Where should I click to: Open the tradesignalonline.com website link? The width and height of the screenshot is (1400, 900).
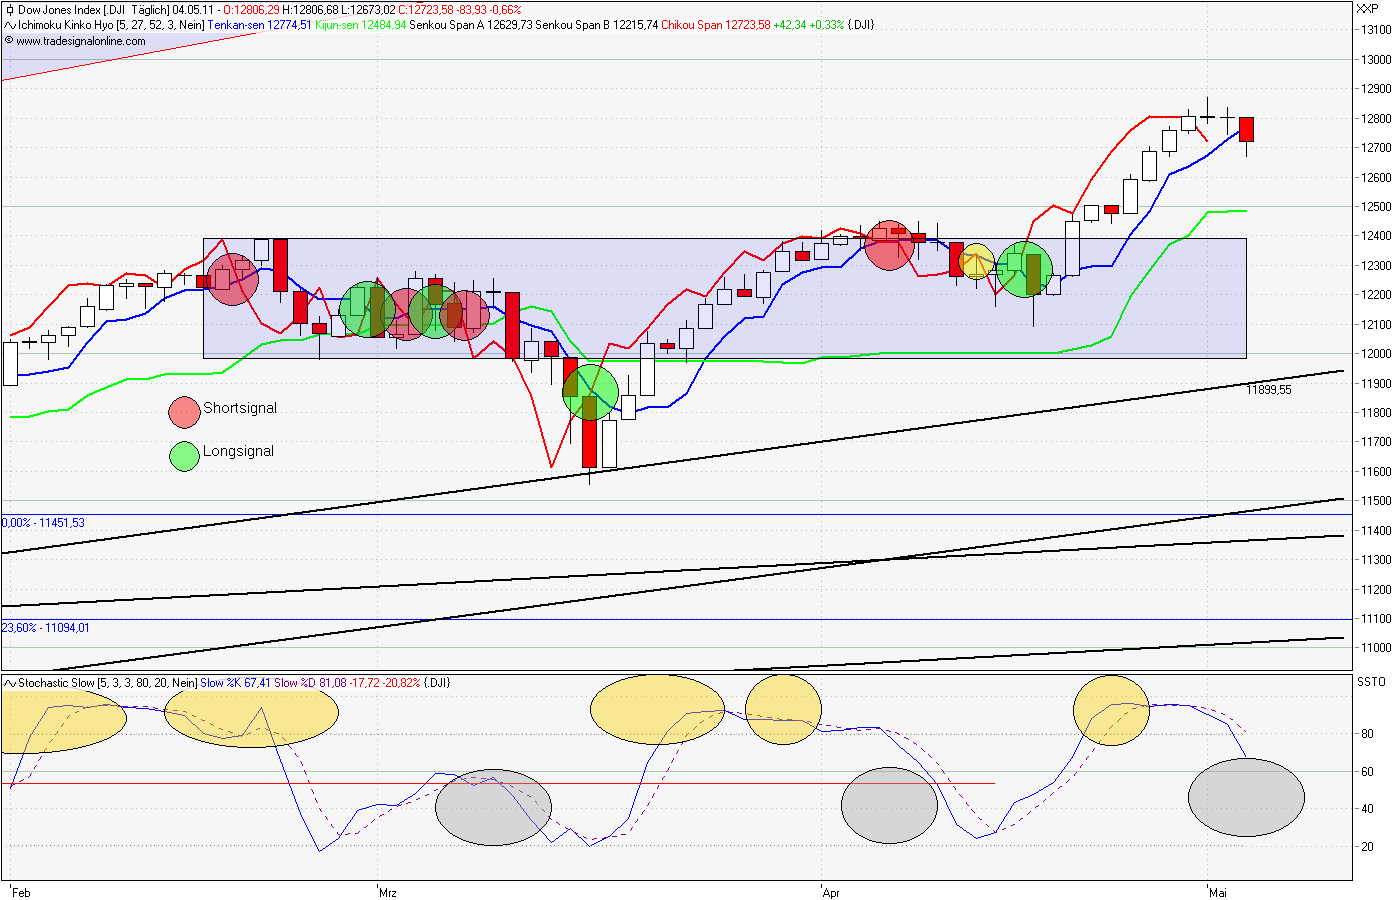[x=80, y=43]
